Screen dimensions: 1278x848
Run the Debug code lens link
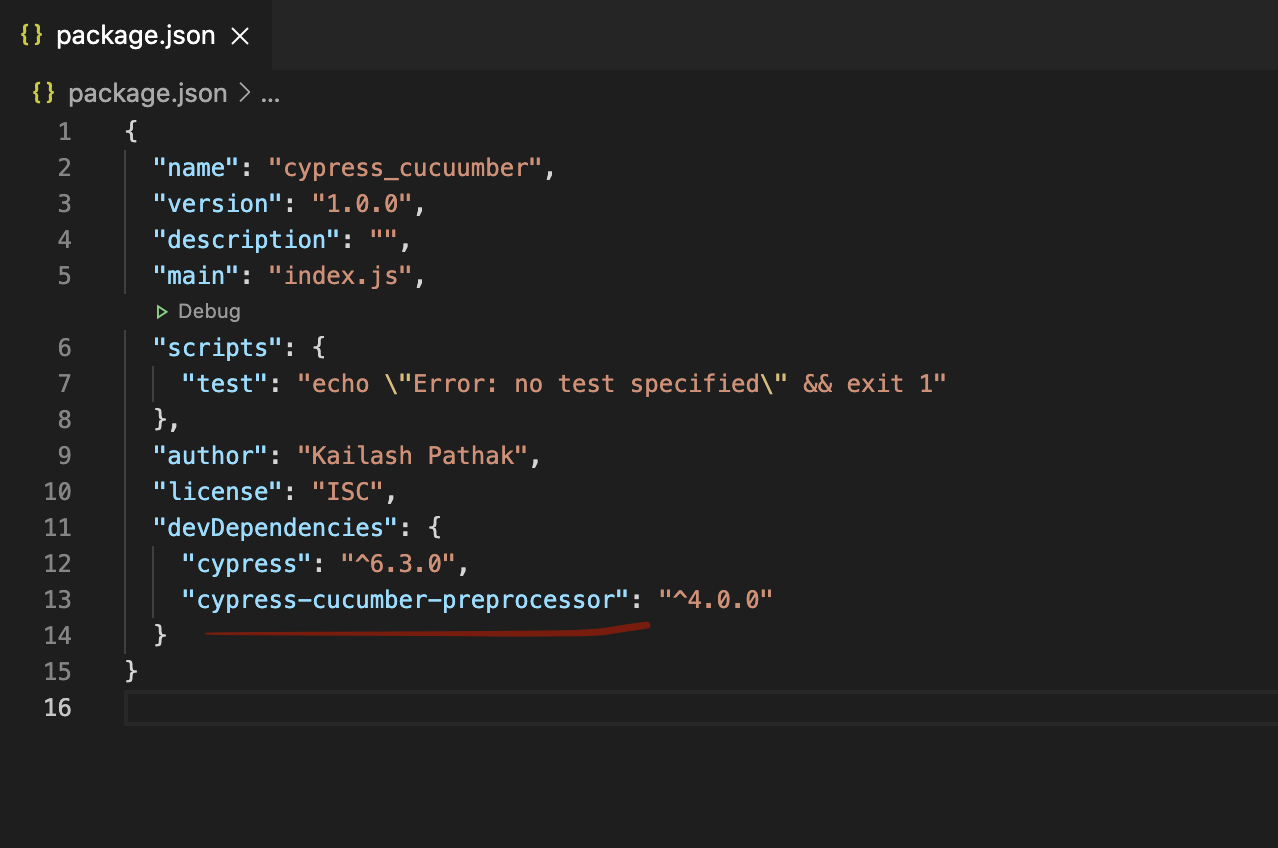tap(209, 311)
